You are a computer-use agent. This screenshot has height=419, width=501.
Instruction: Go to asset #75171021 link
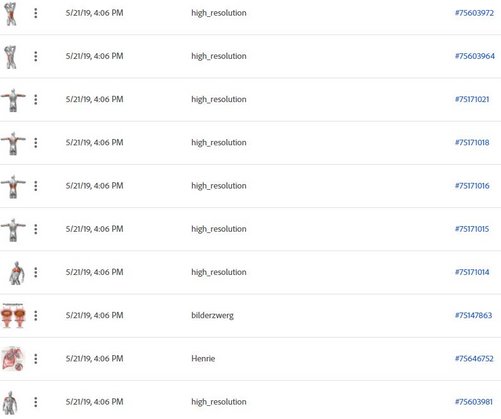(472, 99)
